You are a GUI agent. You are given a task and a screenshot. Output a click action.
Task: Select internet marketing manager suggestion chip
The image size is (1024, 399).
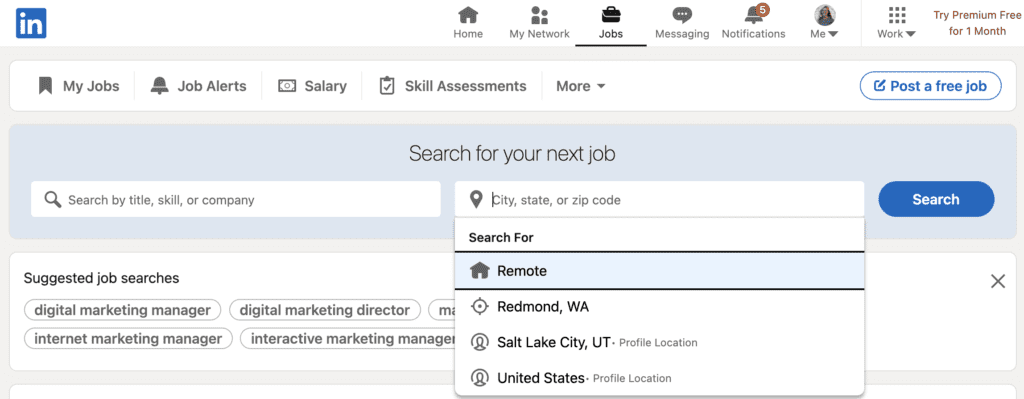point(128,338)
